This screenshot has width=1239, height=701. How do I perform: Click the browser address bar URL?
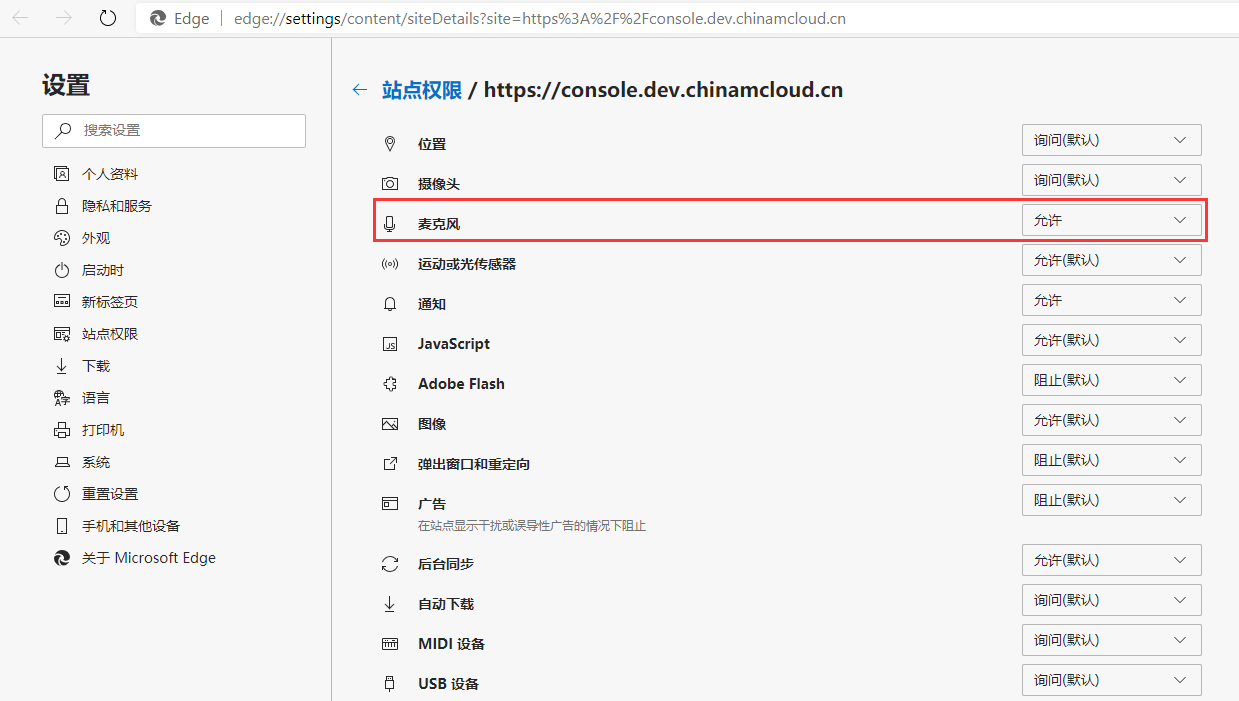click(540, 19)
